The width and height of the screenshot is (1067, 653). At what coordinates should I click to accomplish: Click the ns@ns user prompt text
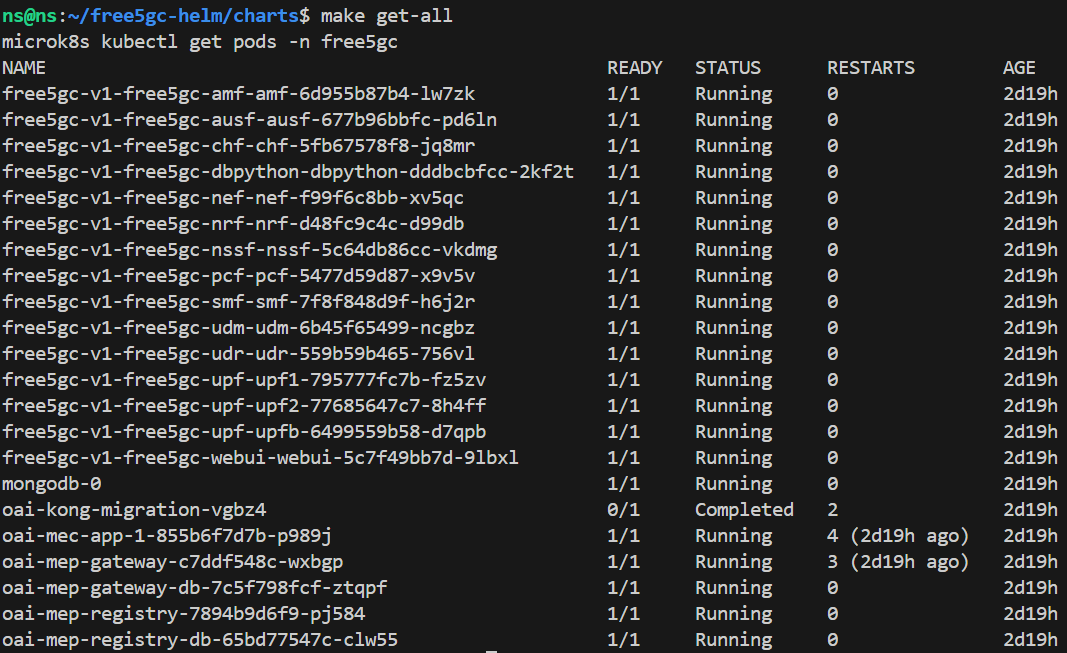pyautogui.click(x=29, y=16)
